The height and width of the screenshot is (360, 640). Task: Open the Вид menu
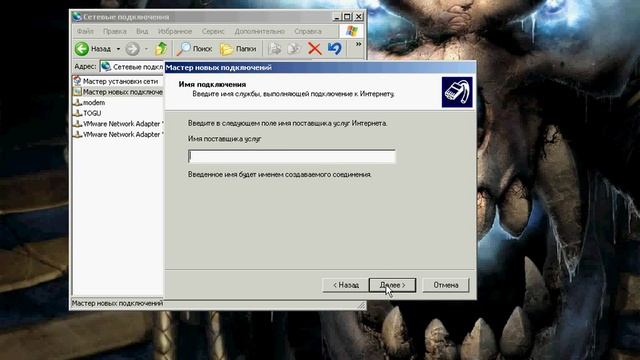(x=142, y=31)
